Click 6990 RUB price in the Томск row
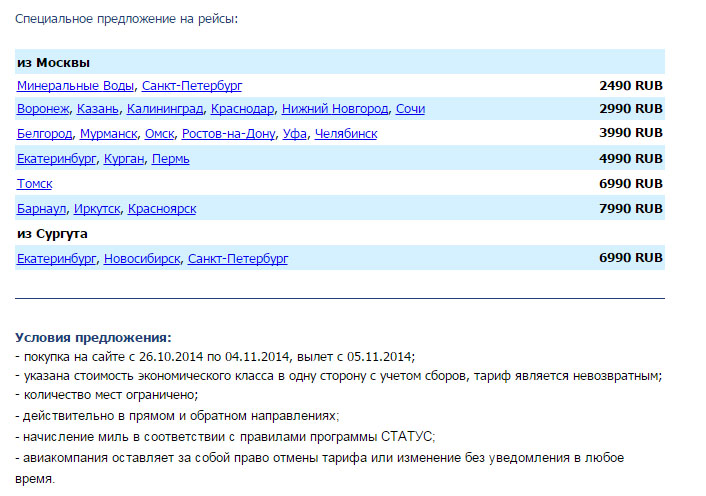706x496 pixels. [631, 184]
